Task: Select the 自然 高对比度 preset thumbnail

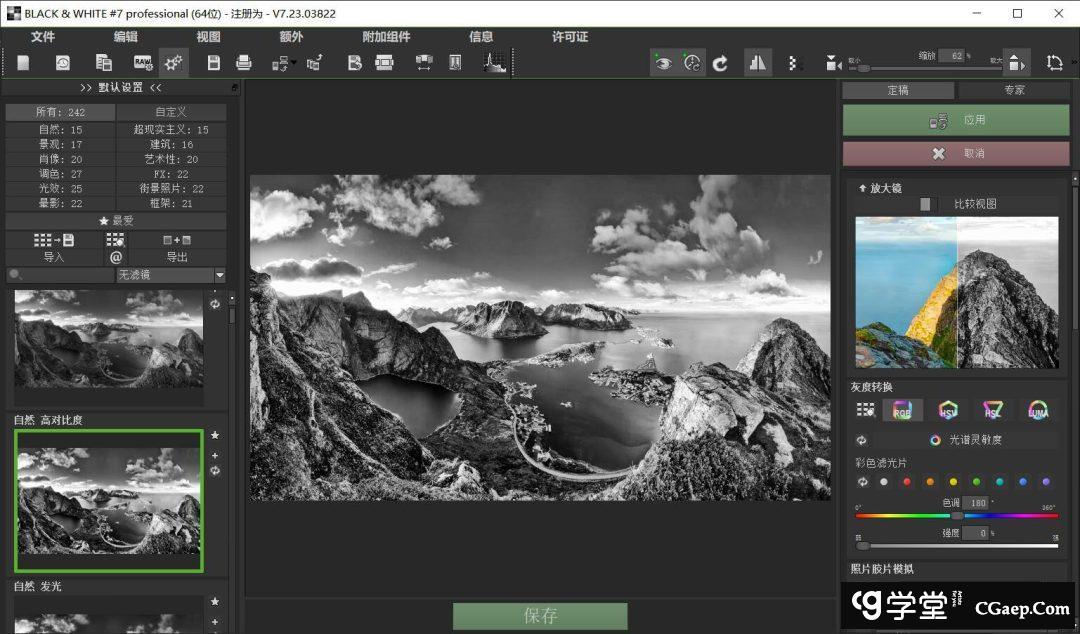Action: pos(108,501)
